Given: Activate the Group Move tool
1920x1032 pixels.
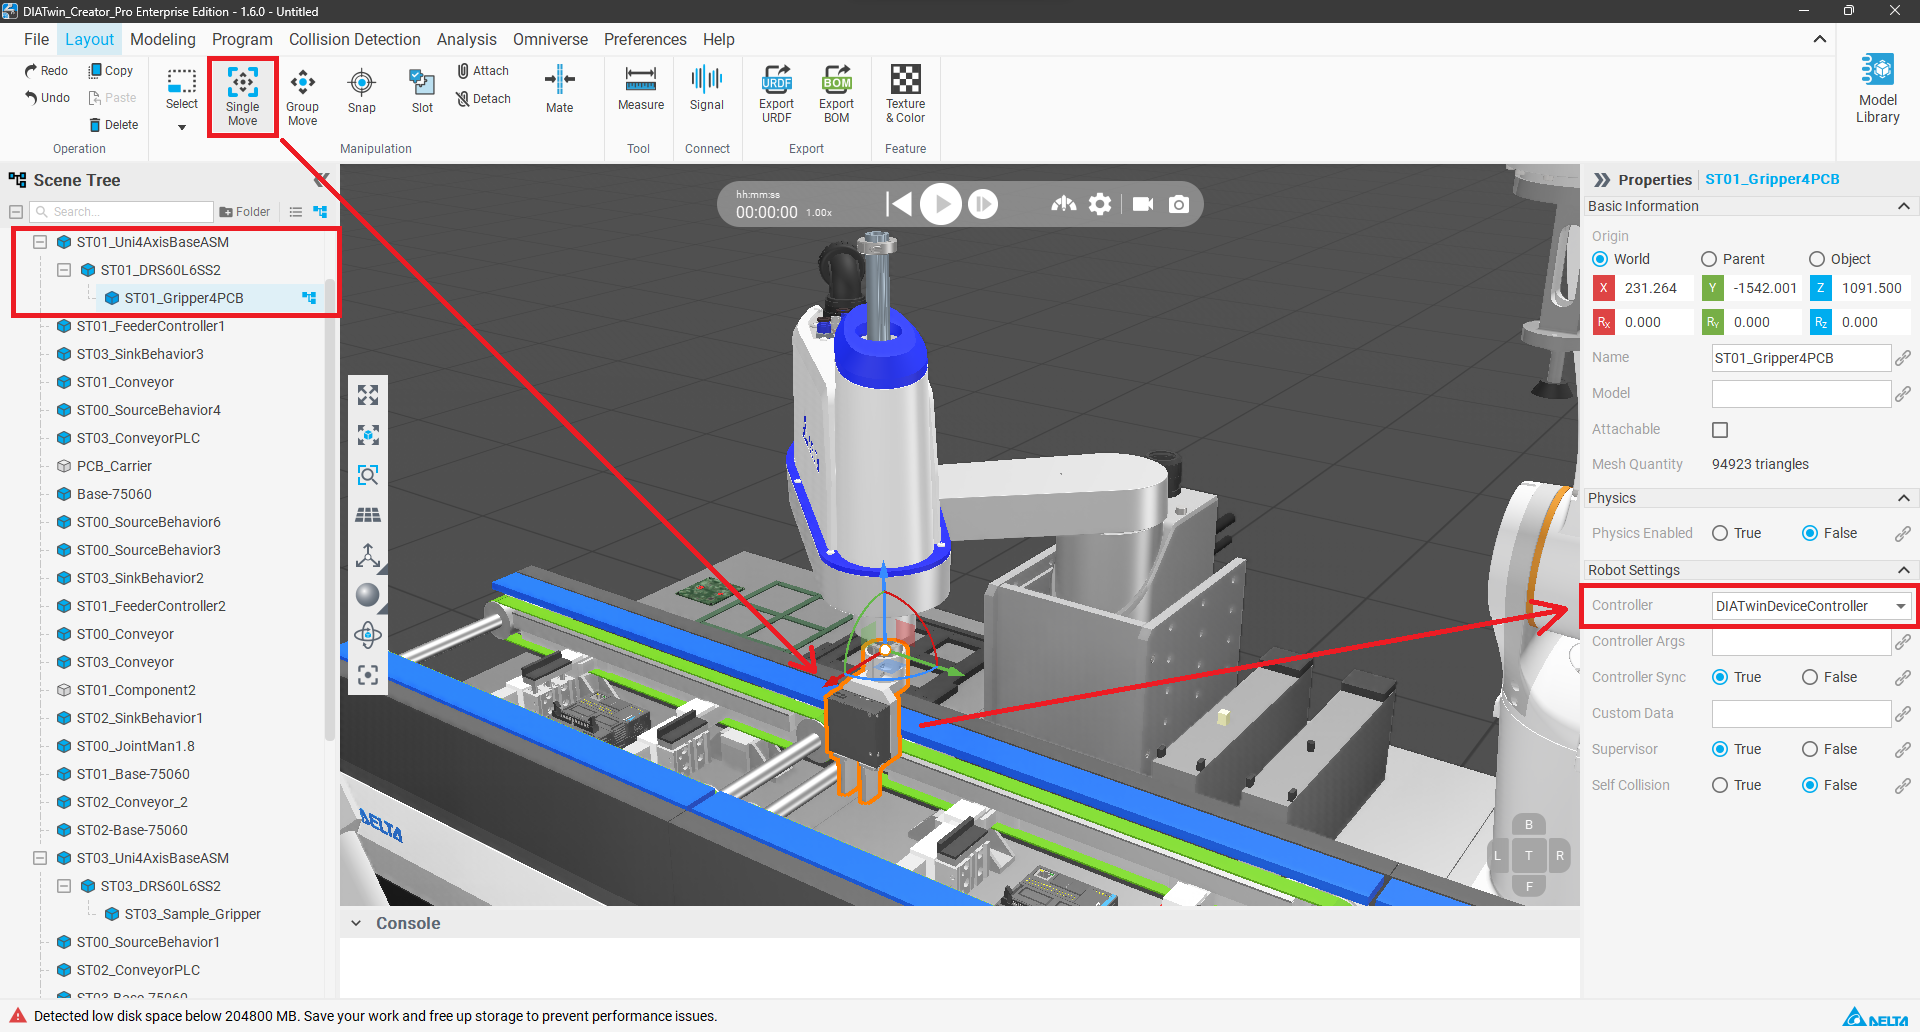Looking at the screenshot, I should coord(302,97).
